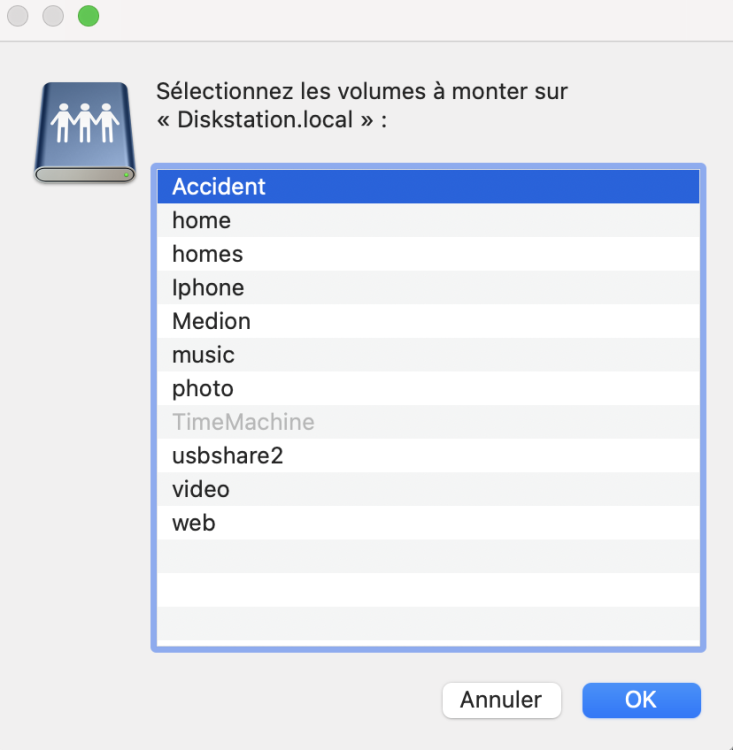Click the first empty row below web
Viewport: 733px width, 750px height.
pos(428,556)
